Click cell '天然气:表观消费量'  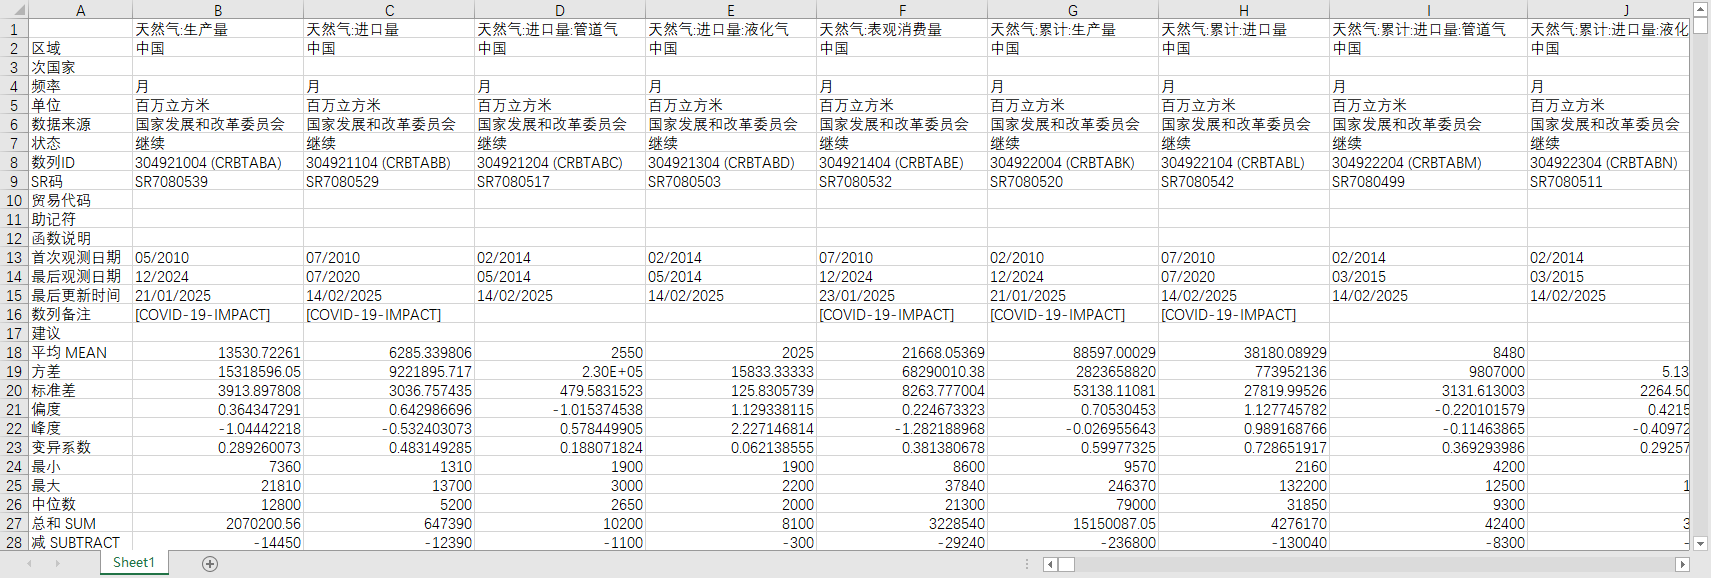tap(902, 29)
